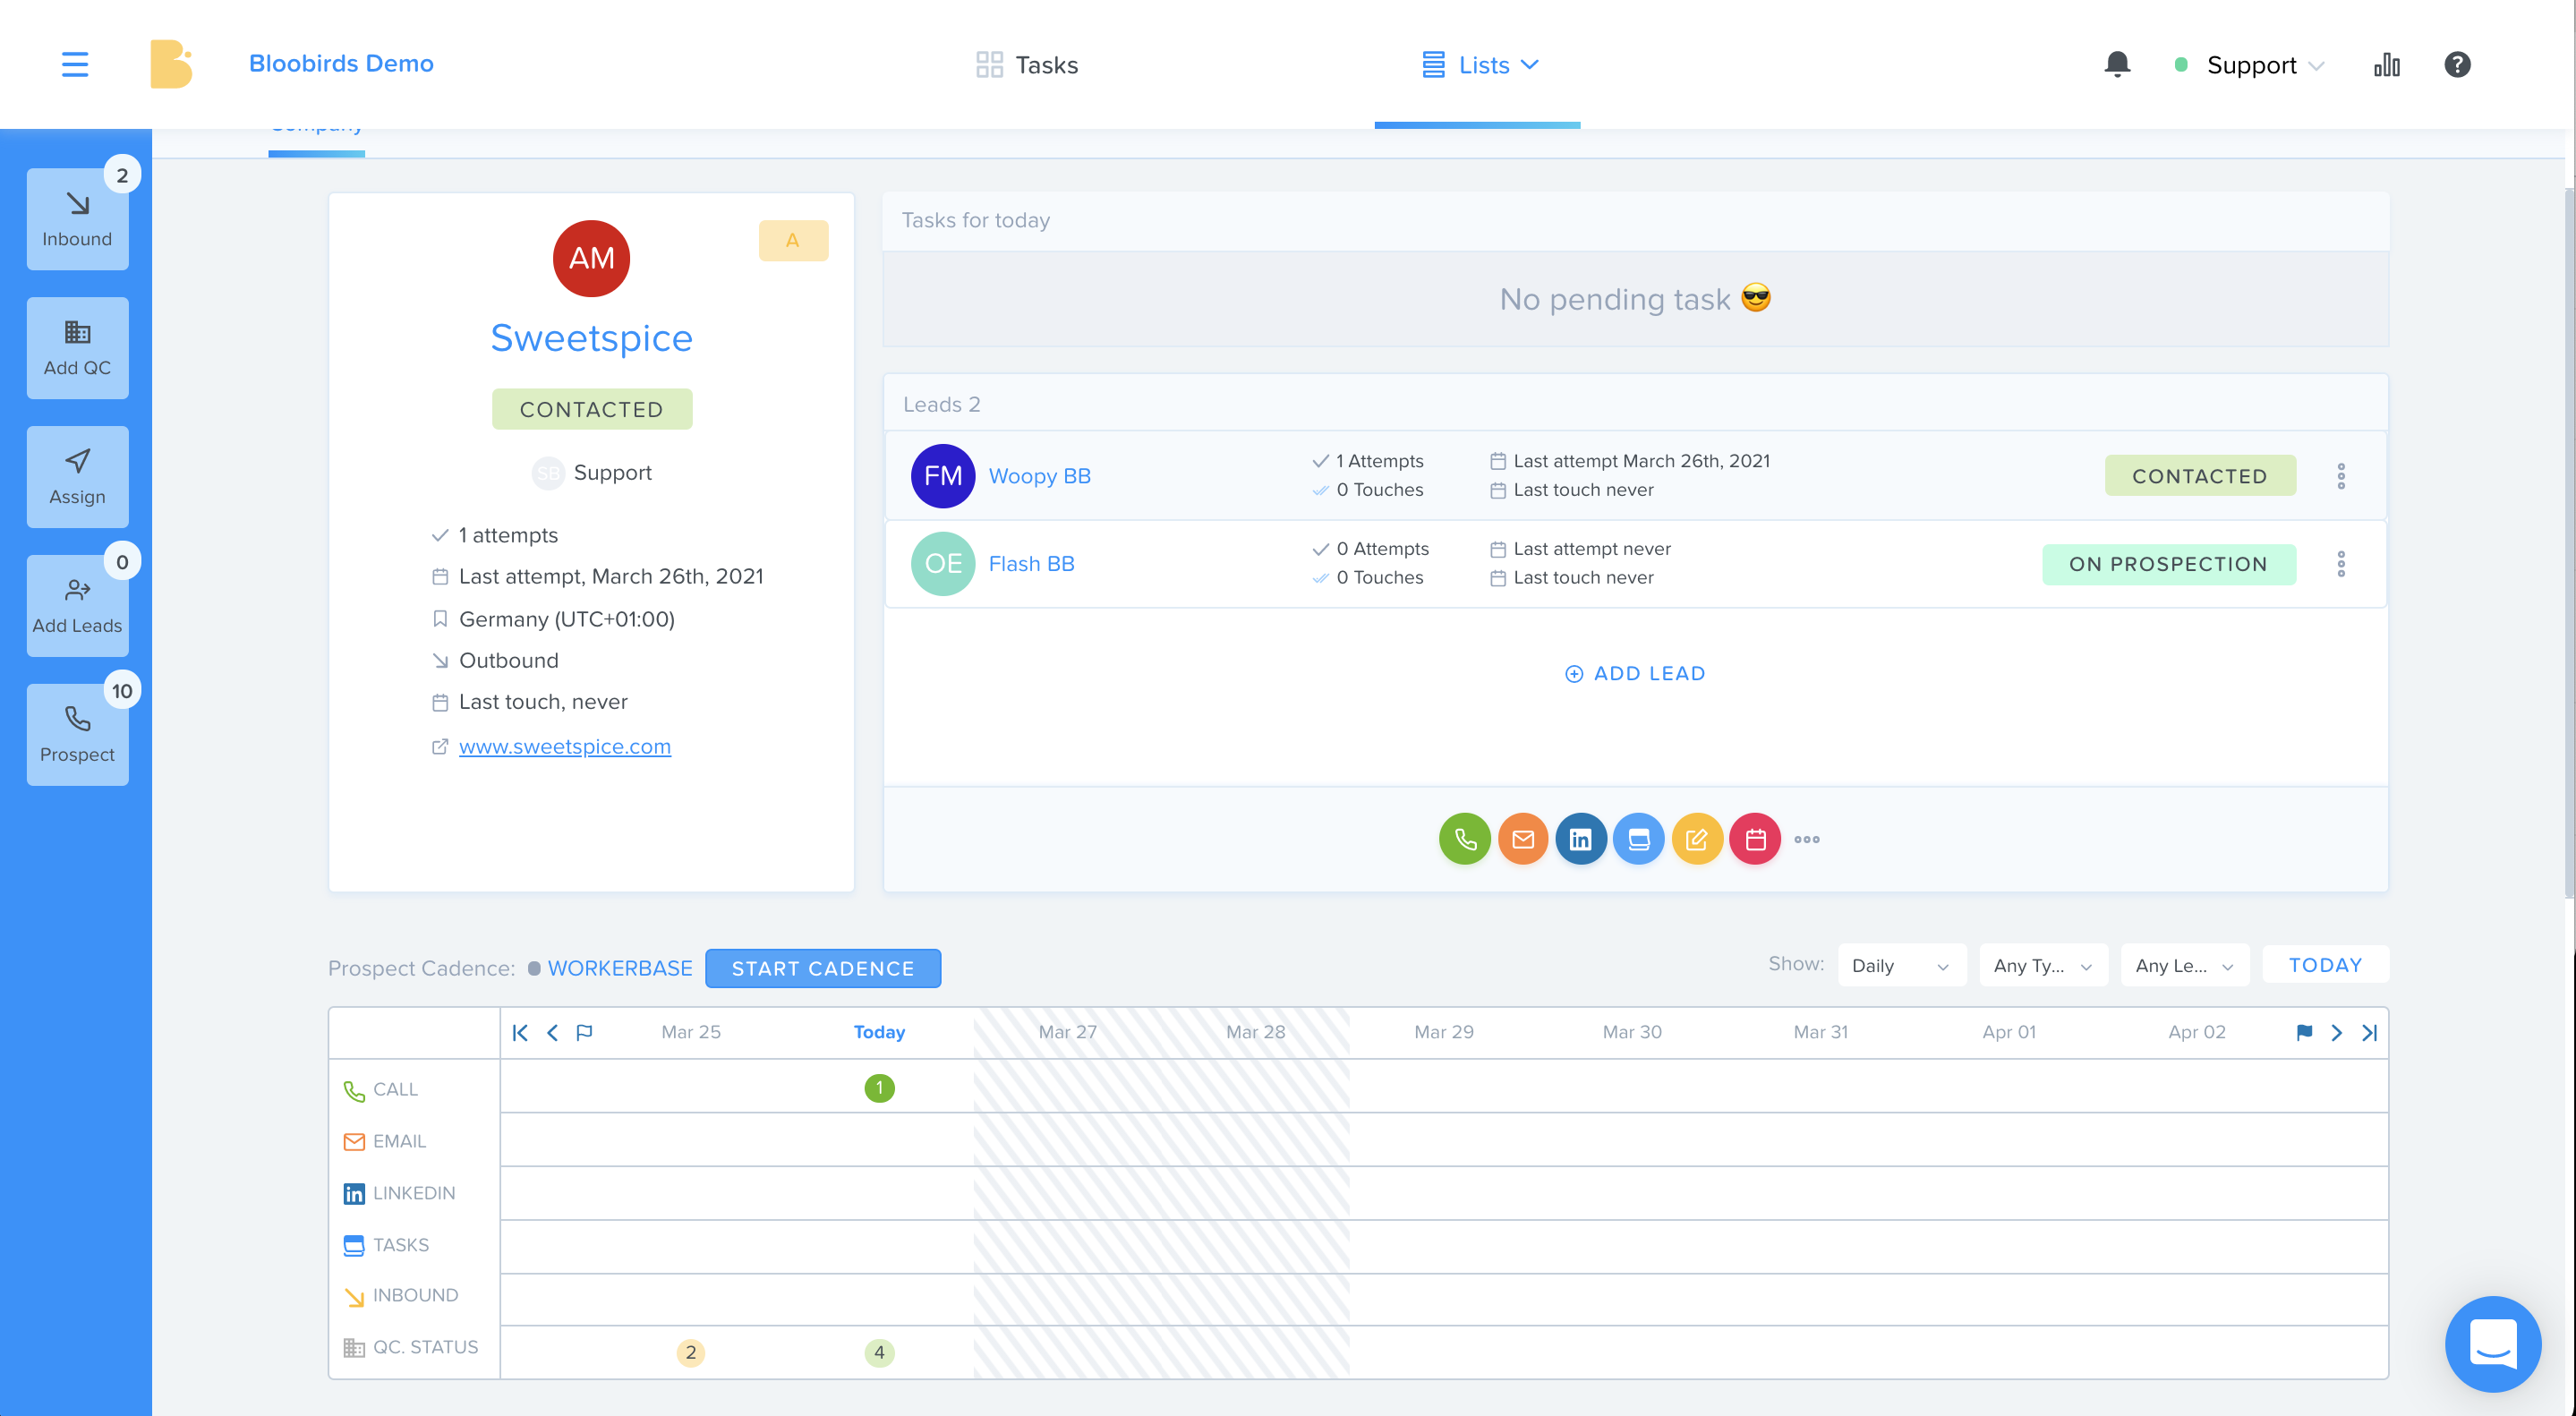Image resolution: width=2576 pixels, height=1416 pixels.
Task: Jump to last cadence date
Action: pos(2369,1032)
